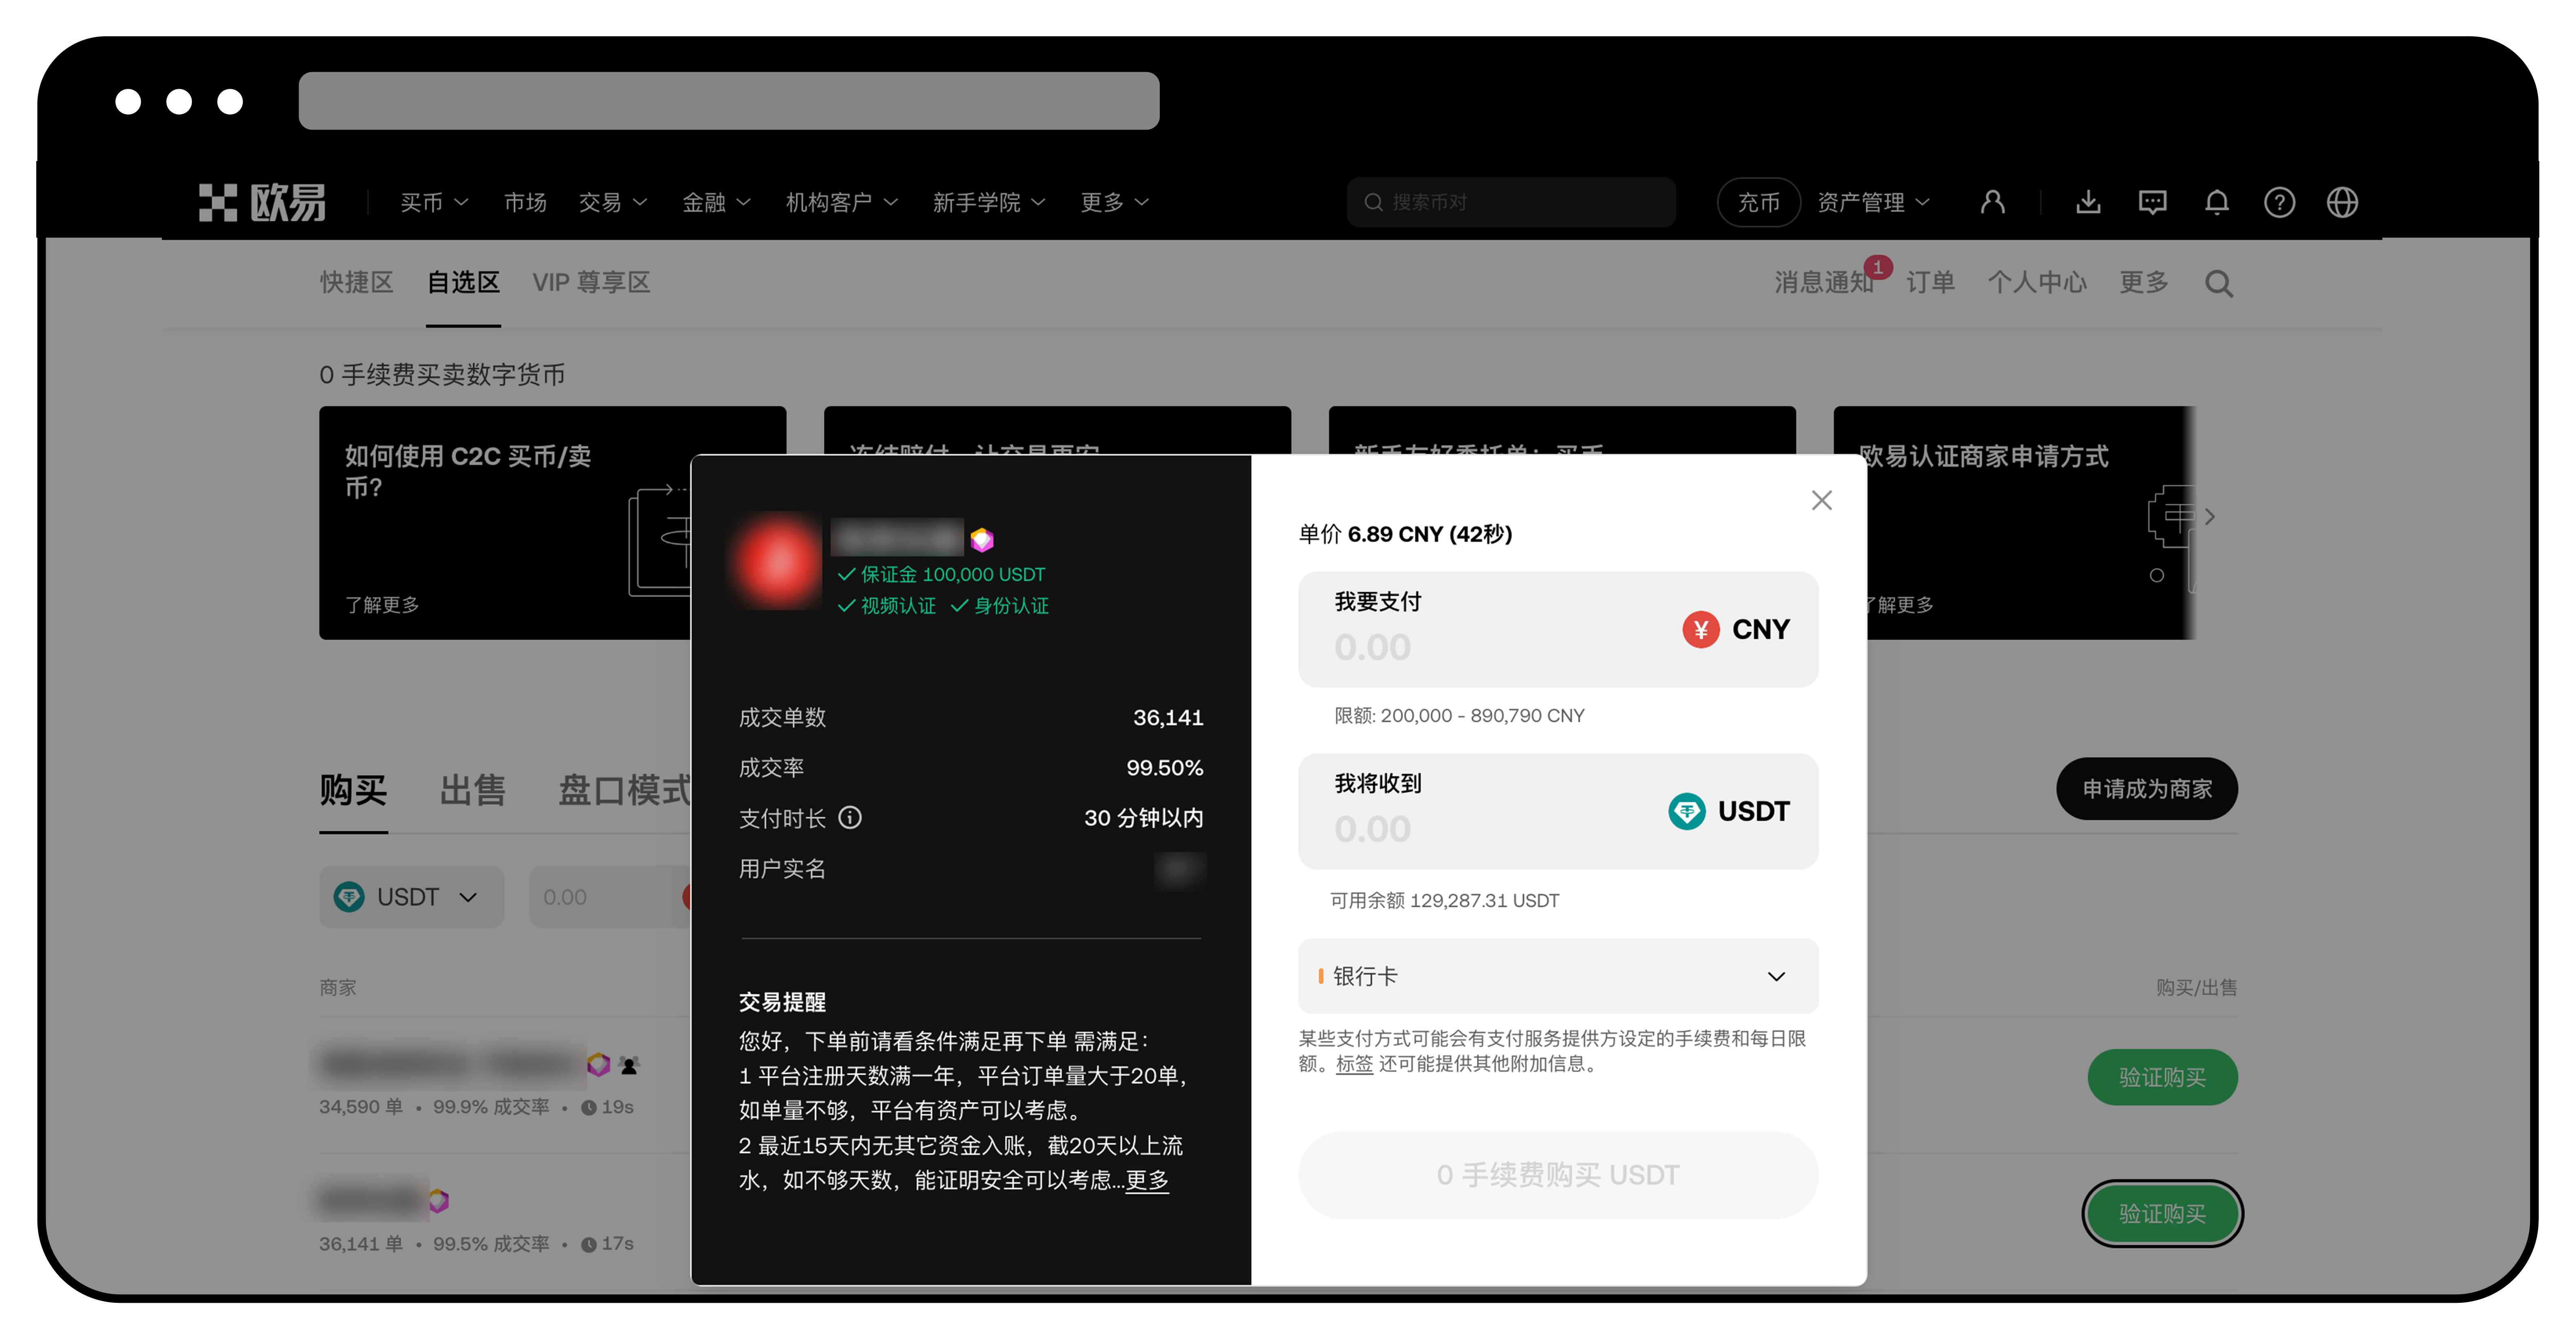2576x1335 pixels.
Task: Click the 充币 button
Action: 1758,202
